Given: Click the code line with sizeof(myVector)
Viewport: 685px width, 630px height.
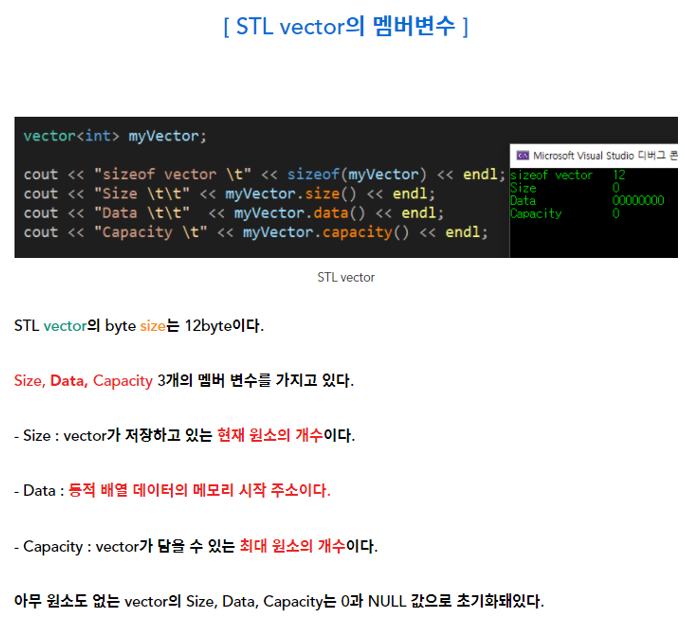Looking at the screenshot, I should 264,174.
